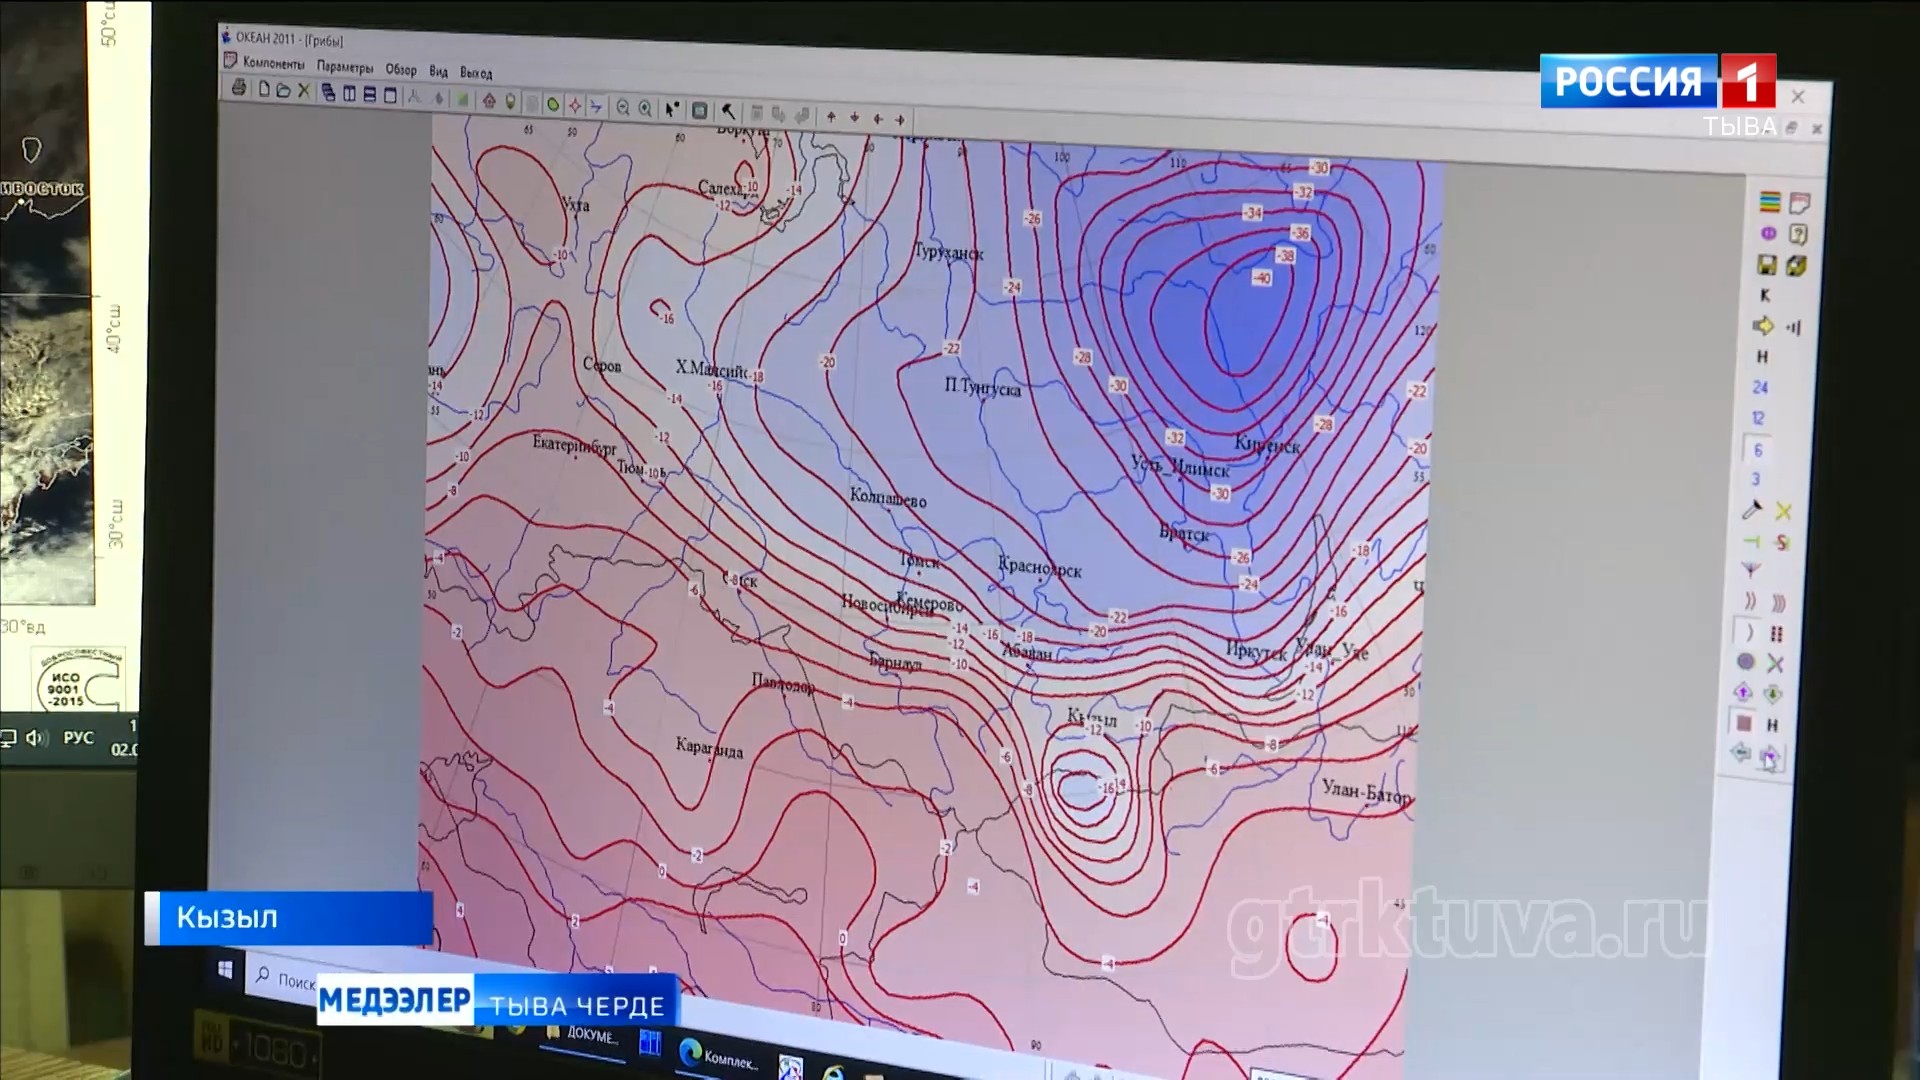Screen dimensions: 1920x1080
Task: Open the Компоненты menu
Action: [x=273, y=63]
